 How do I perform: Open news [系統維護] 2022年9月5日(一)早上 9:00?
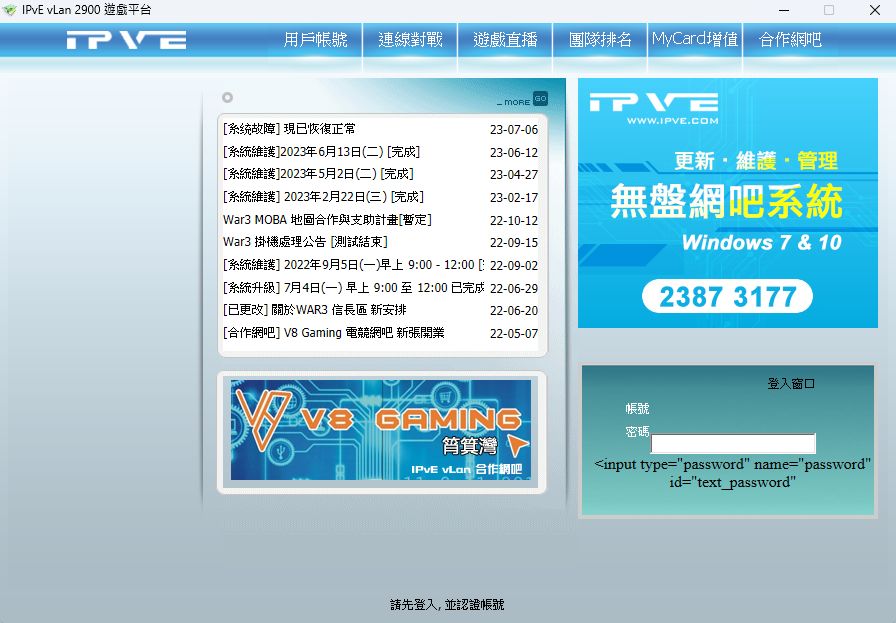point(353,265)
